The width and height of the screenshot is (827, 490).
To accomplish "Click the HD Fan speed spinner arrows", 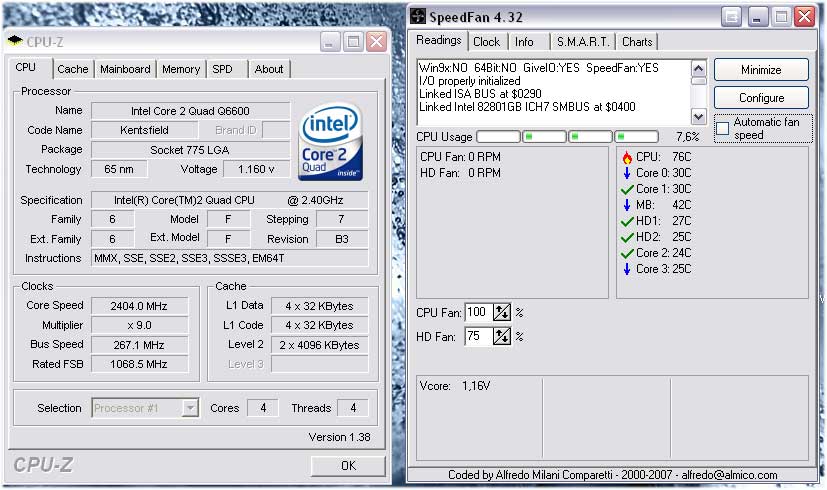I will coord(502,336).
